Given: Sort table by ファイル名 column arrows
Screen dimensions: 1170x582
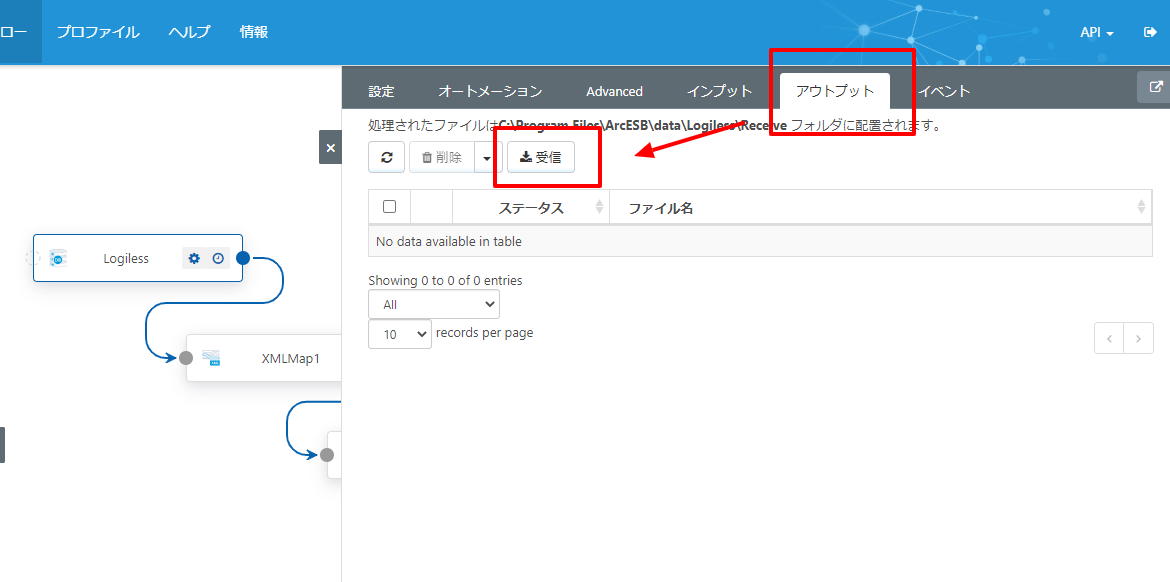Looking at the screenshot, I should point(1142,207).
